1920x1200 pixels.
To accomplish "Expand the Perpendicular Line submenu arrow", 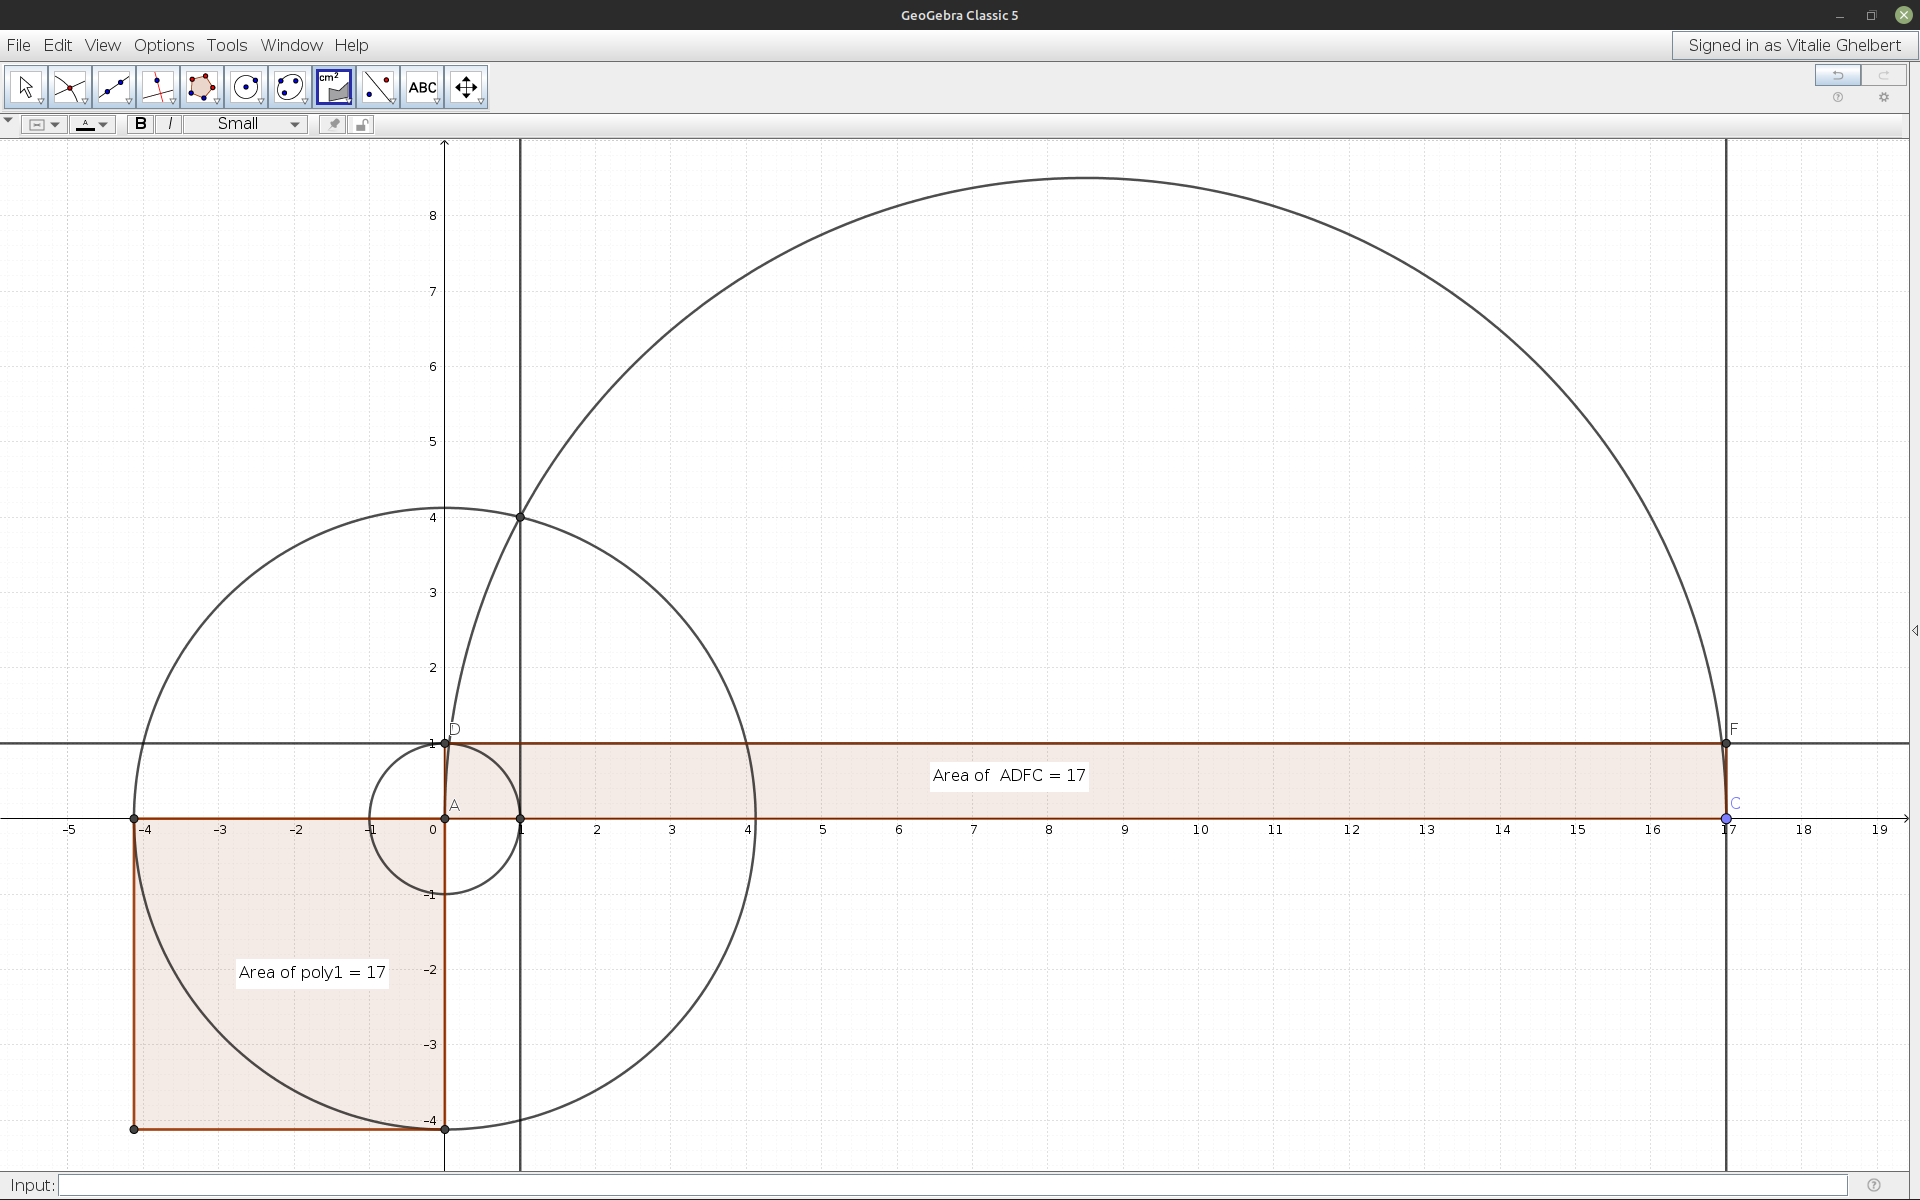I will click(173, 102).
